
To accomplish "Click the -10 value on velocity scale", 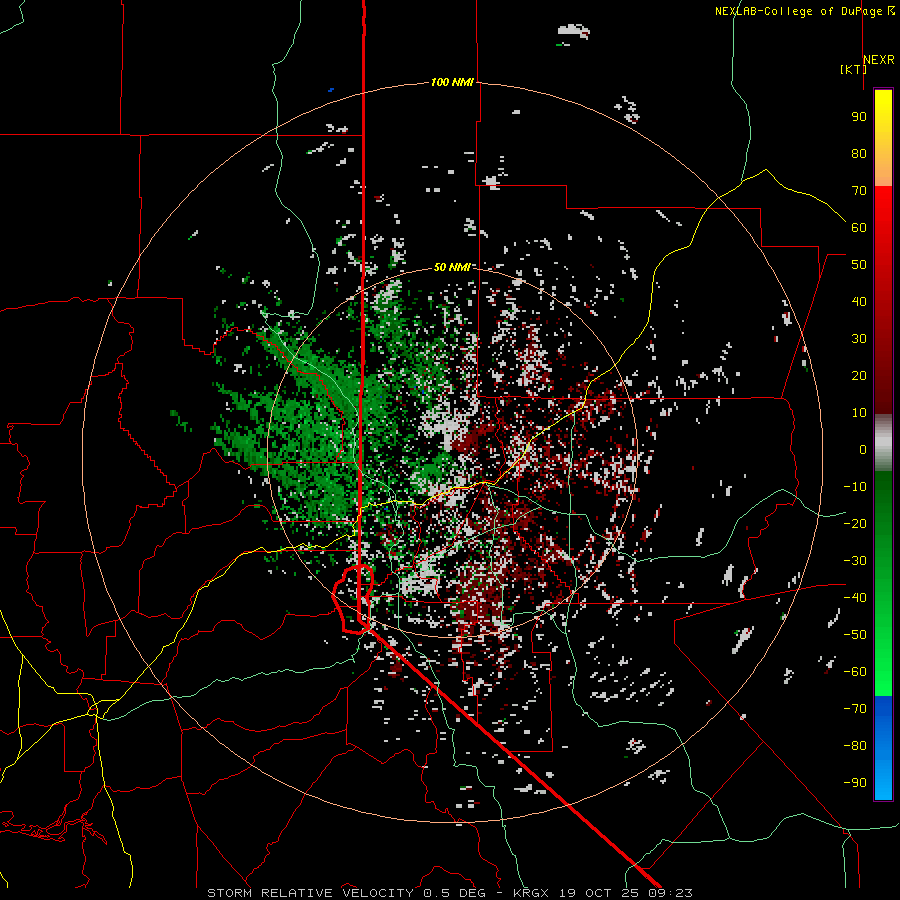I will coord(855,487).
